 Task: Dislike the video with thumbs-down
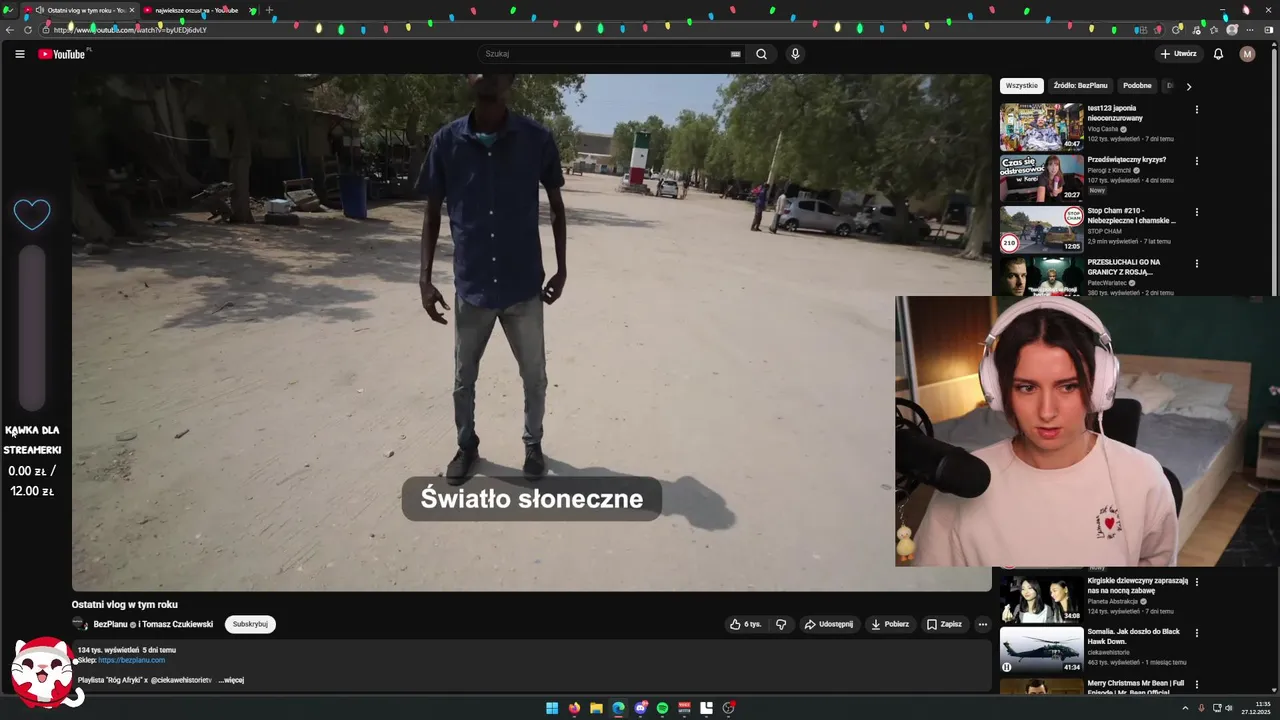[781, 624]
